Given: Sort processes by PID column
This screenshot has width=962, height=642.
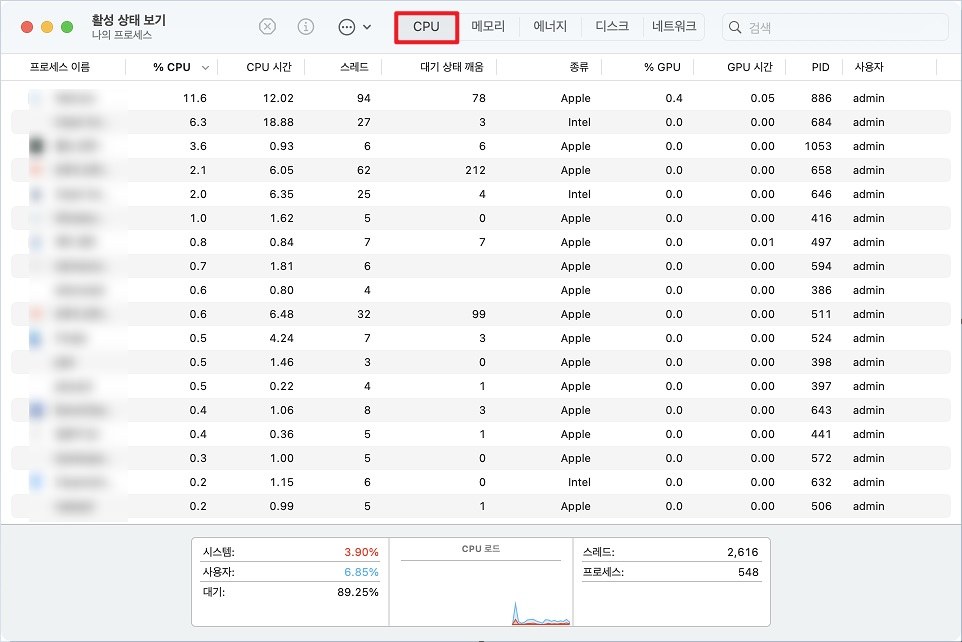Looking at the screenshot, I should click(x=820, y=67).
